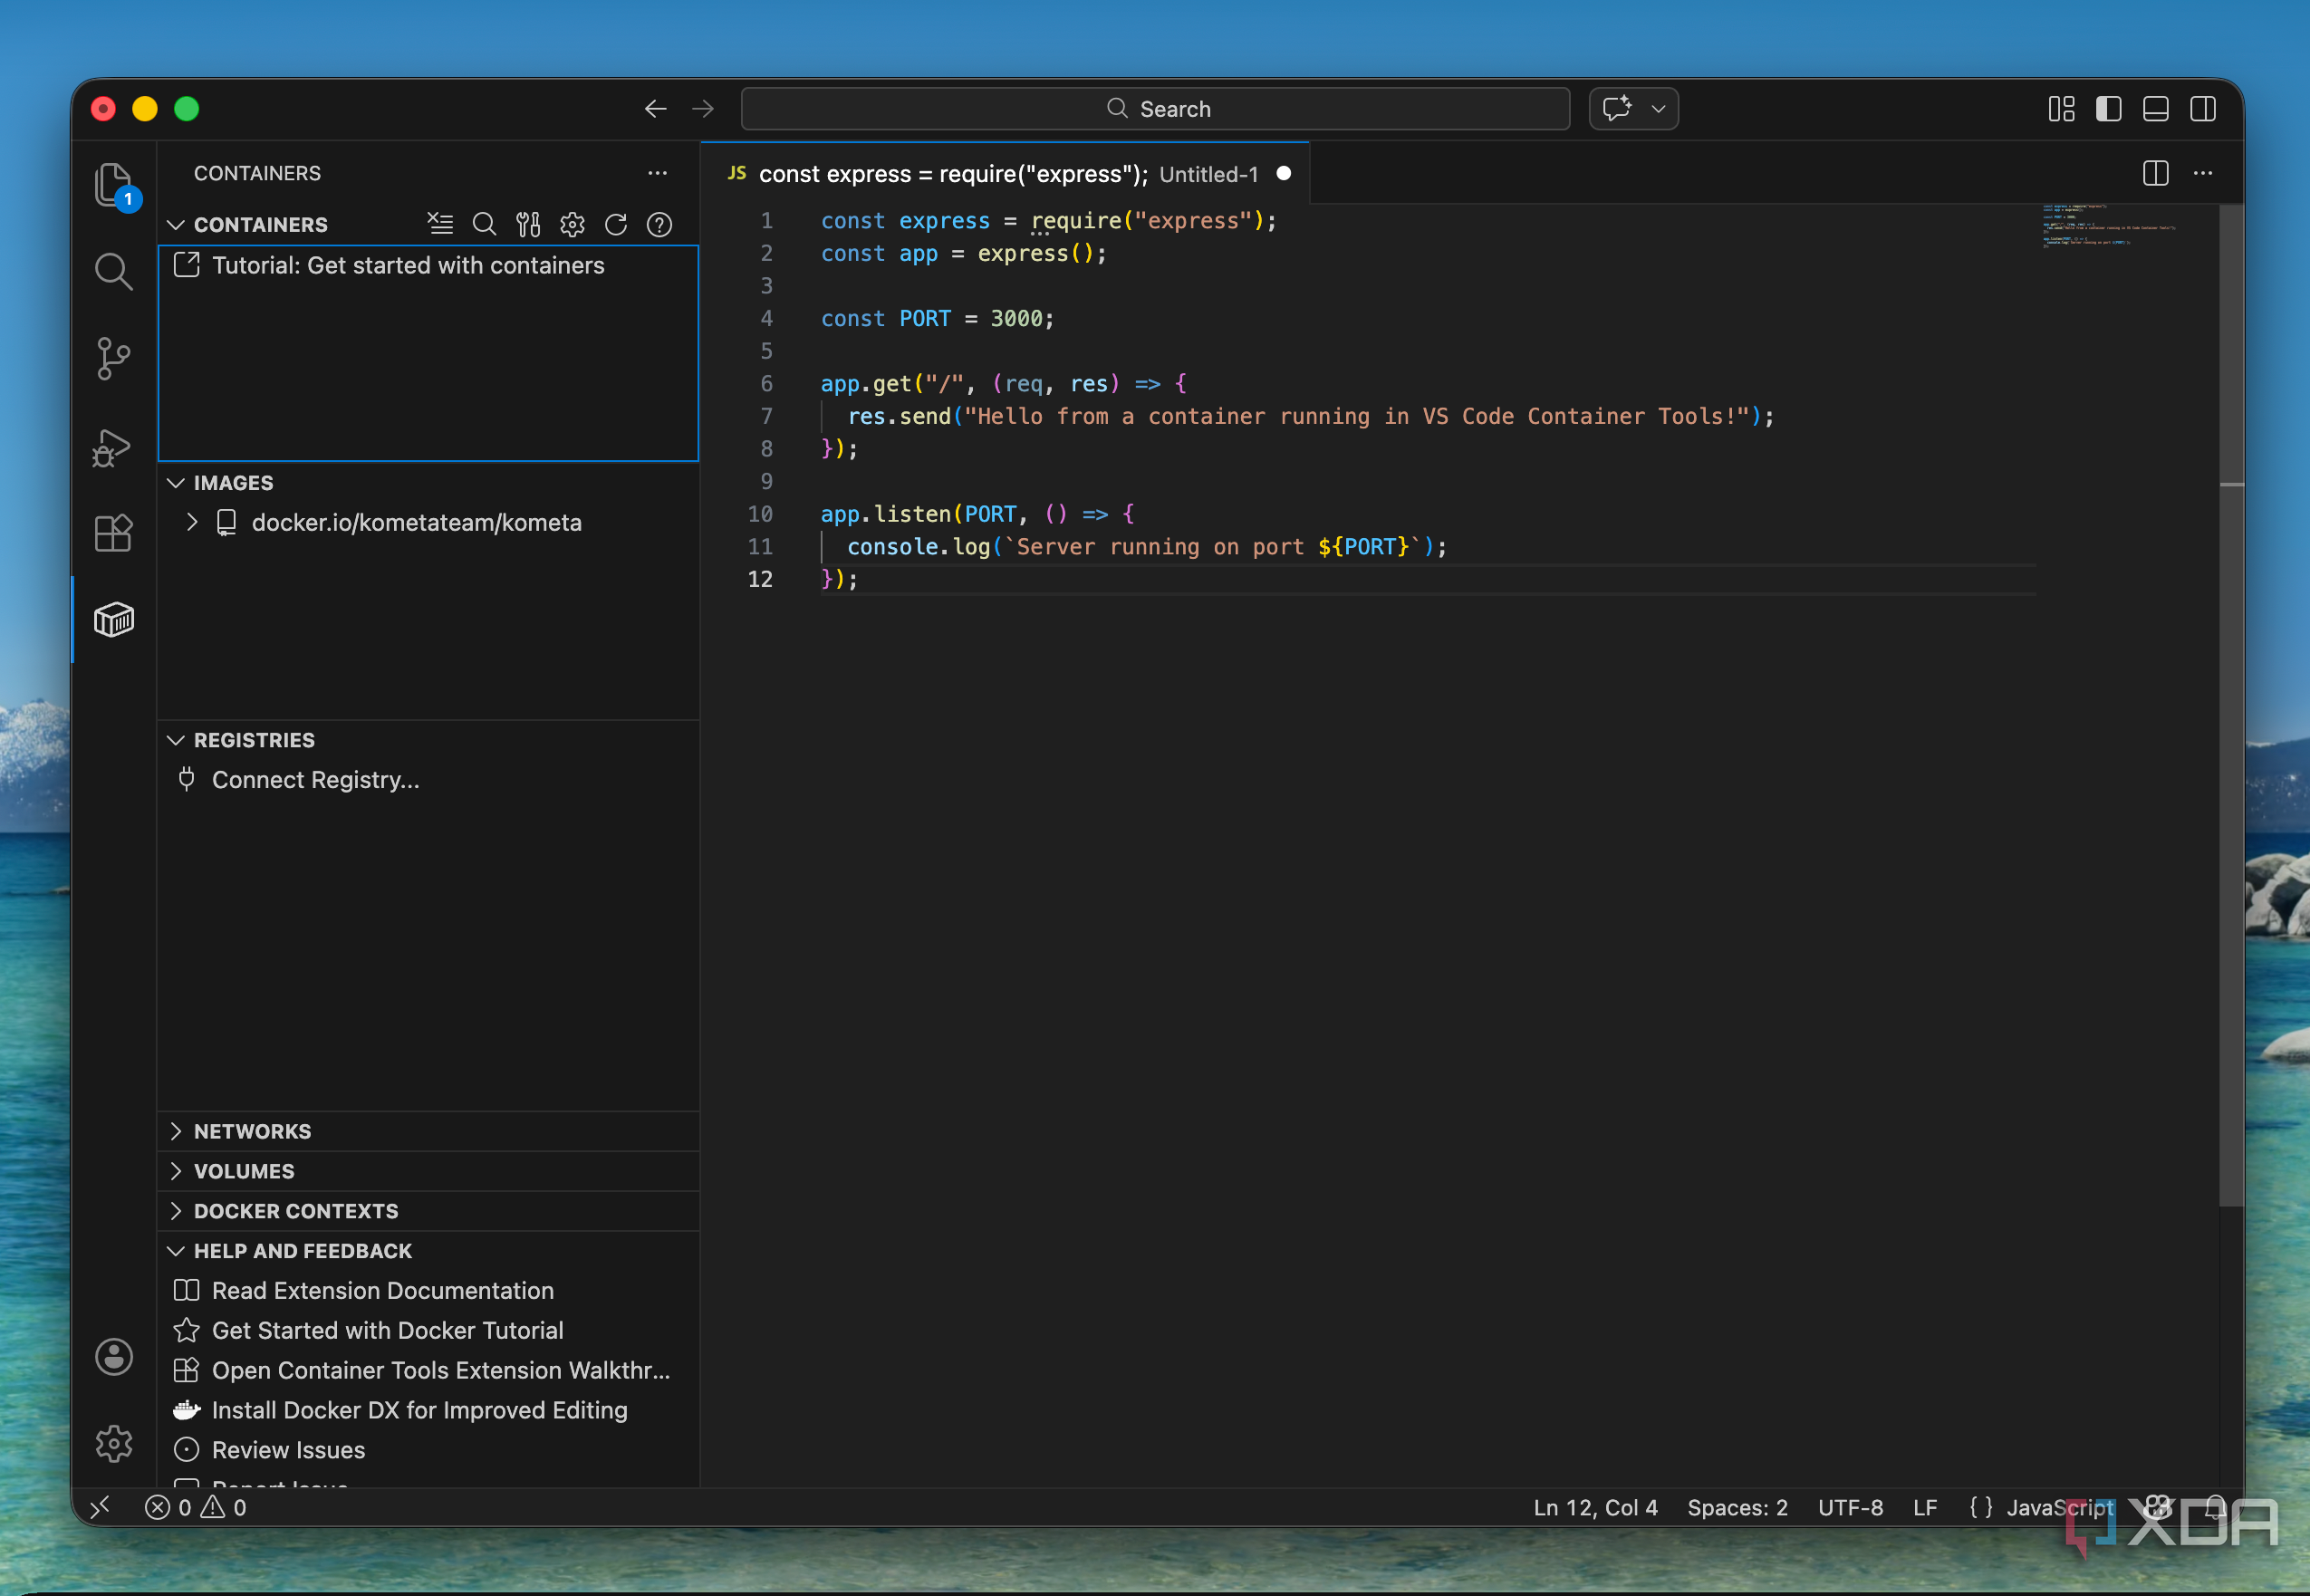Open the remote window indicator in status bar
Image resolution: width=2310 pixels, height=1596 pixels.
101,1507
